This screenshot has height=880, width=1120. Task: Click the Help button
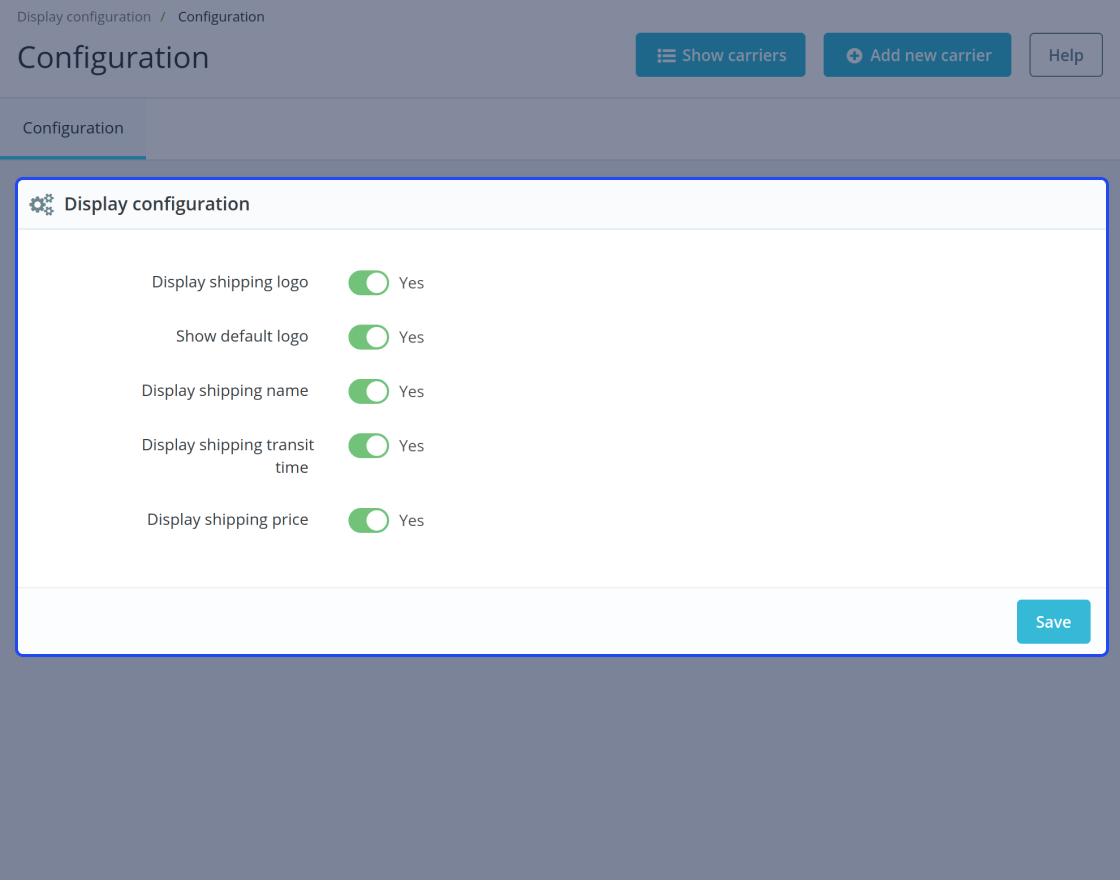pos(1066,55)
